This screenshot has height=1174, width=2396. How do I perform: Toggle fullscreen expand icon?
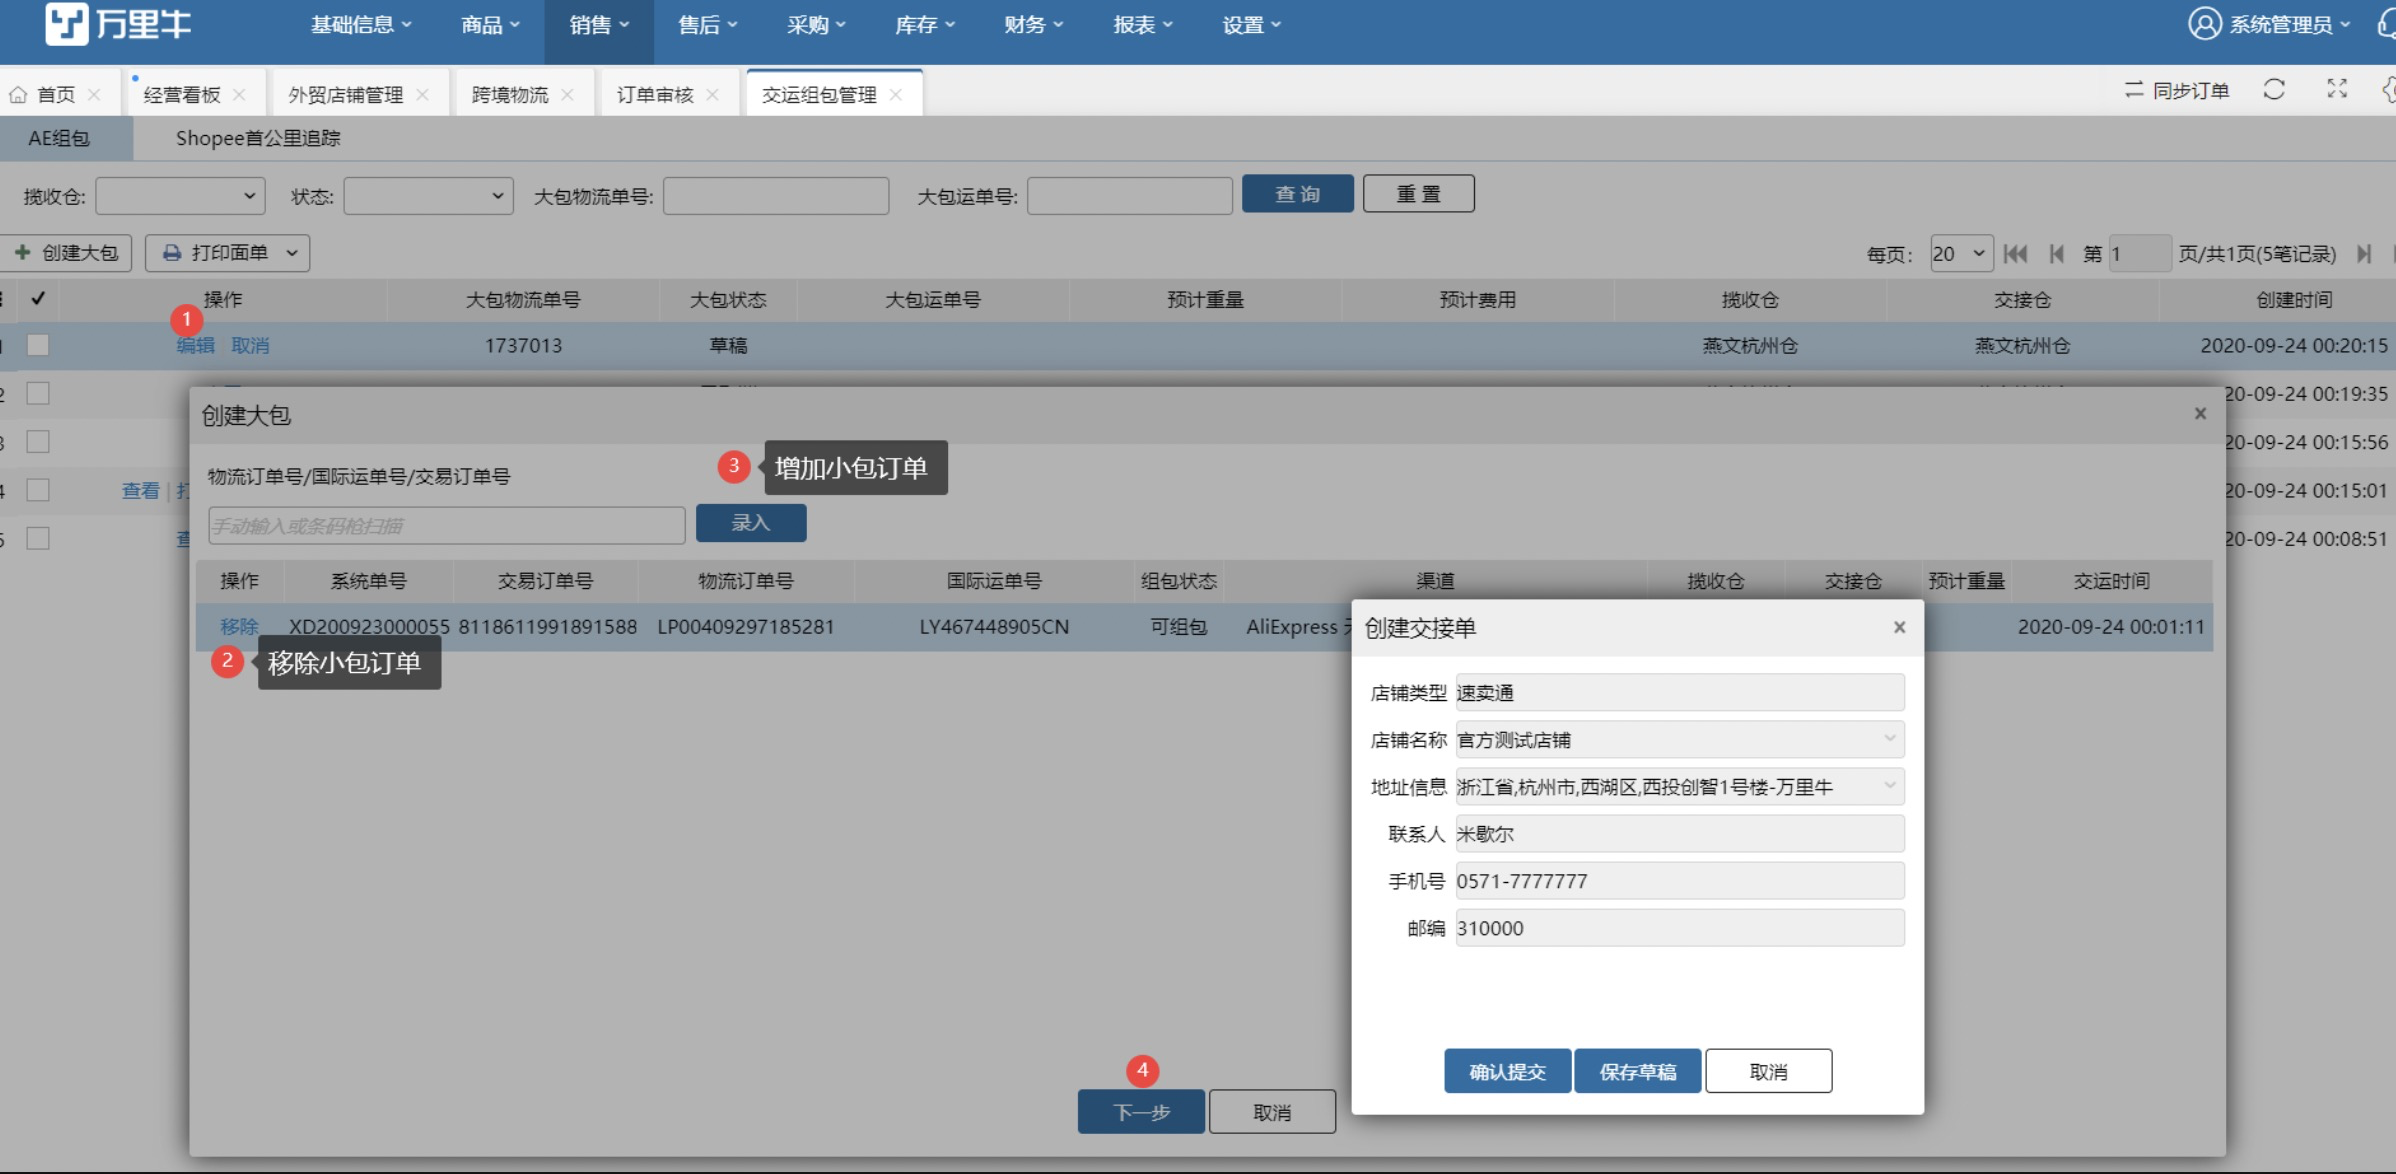2337,90
